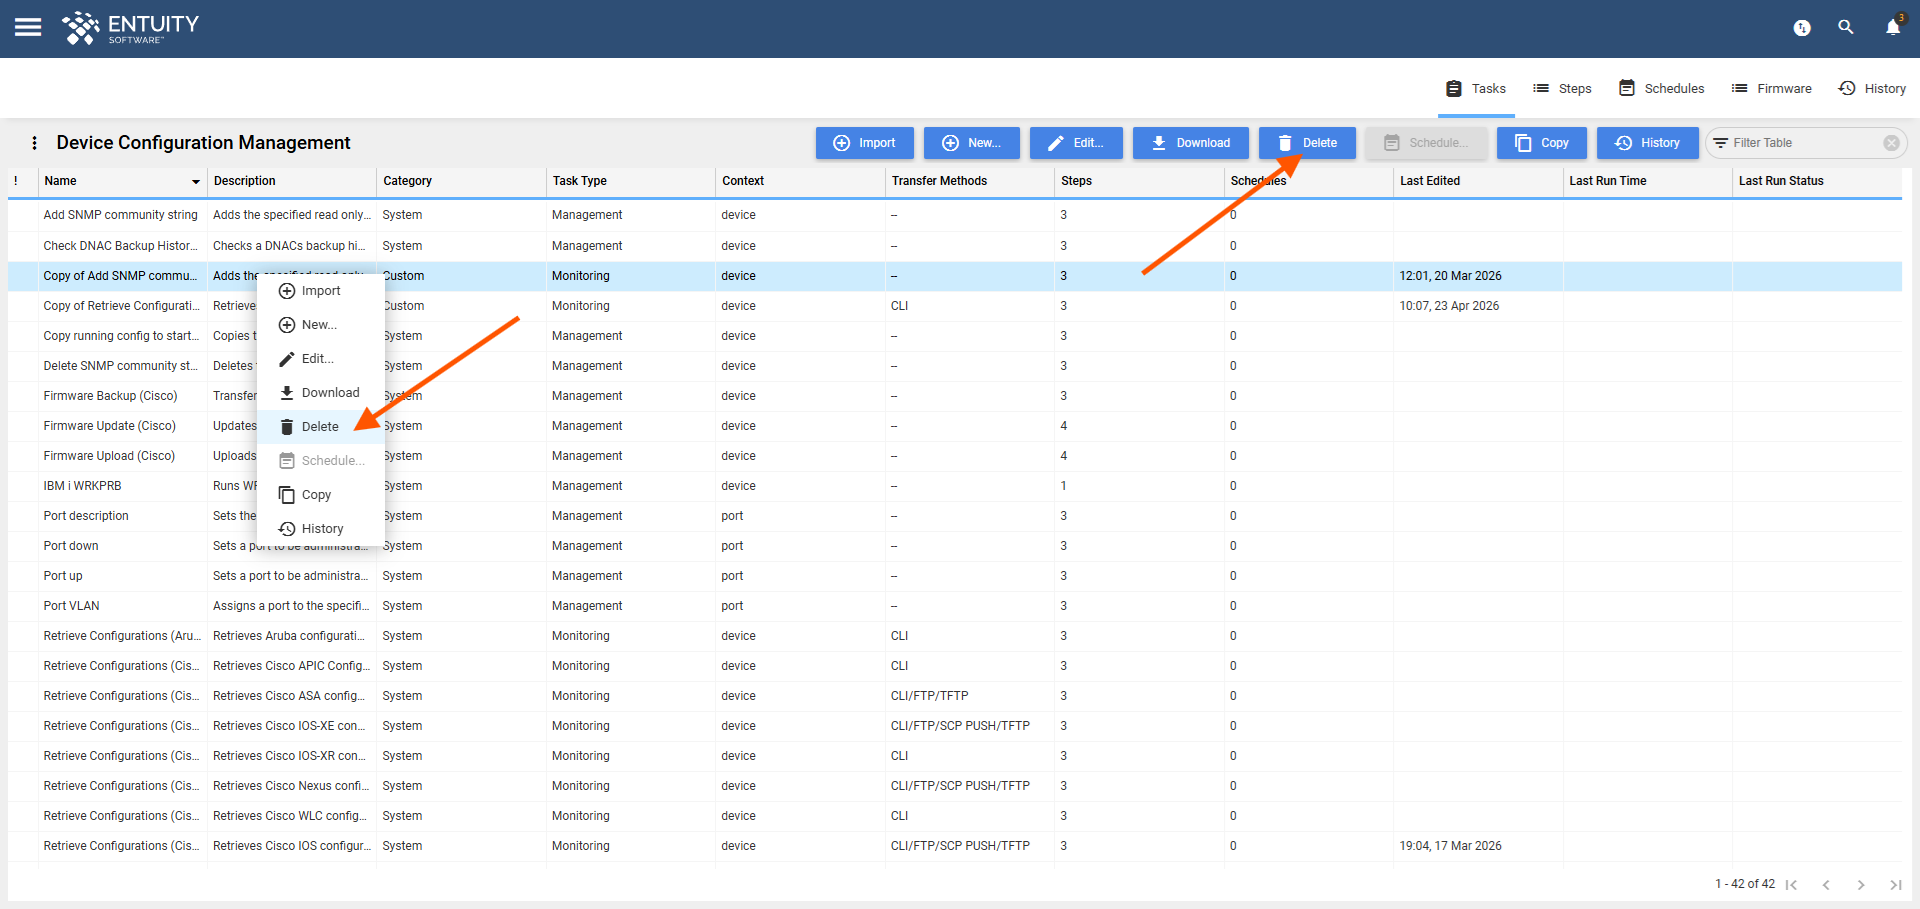Click the Copy toolbar button

pos(1542,143)
